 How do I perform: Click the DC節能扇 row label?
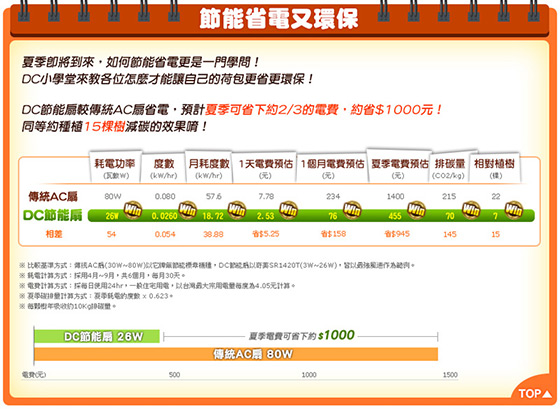(53, 215)
